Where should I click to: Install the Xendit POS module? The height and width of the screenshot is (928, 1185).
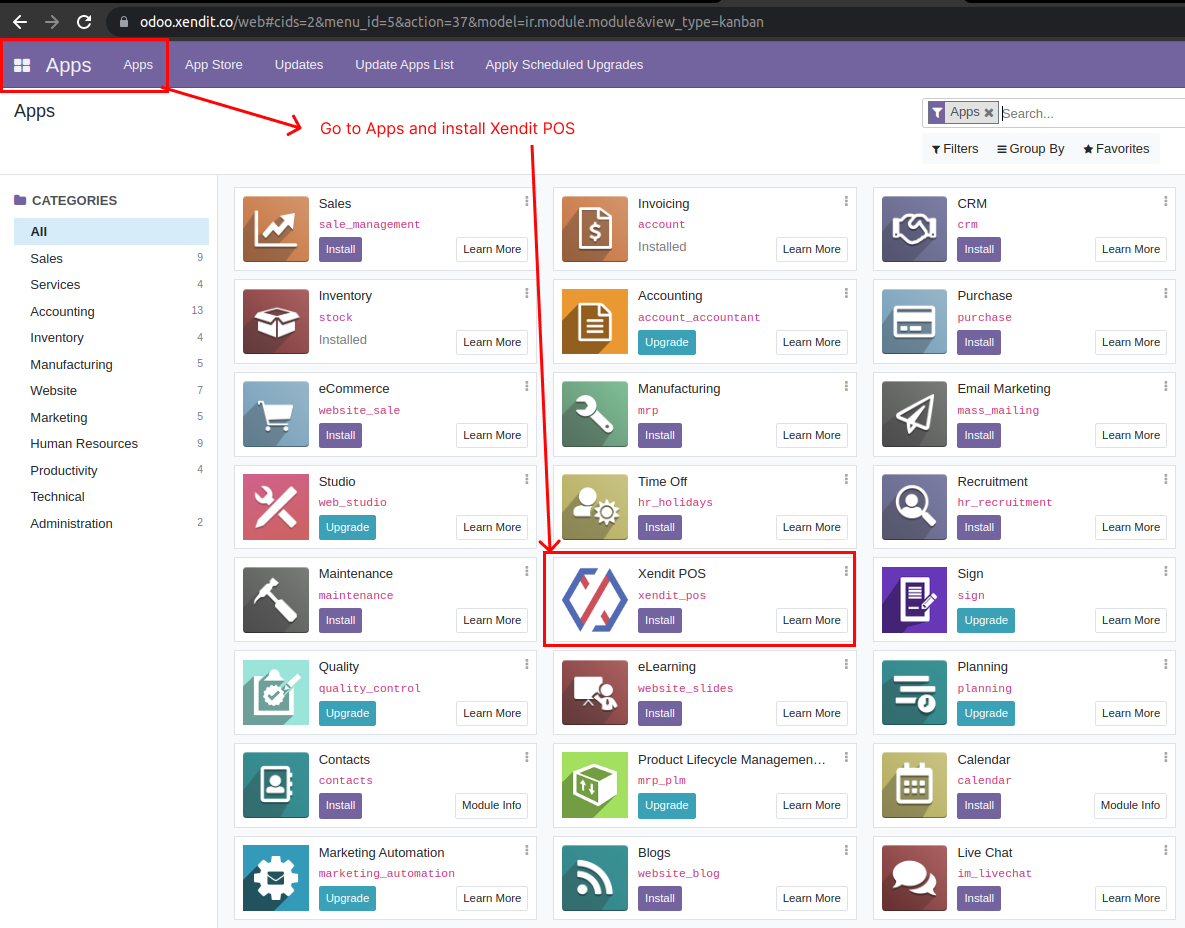[x=660, y=620]
